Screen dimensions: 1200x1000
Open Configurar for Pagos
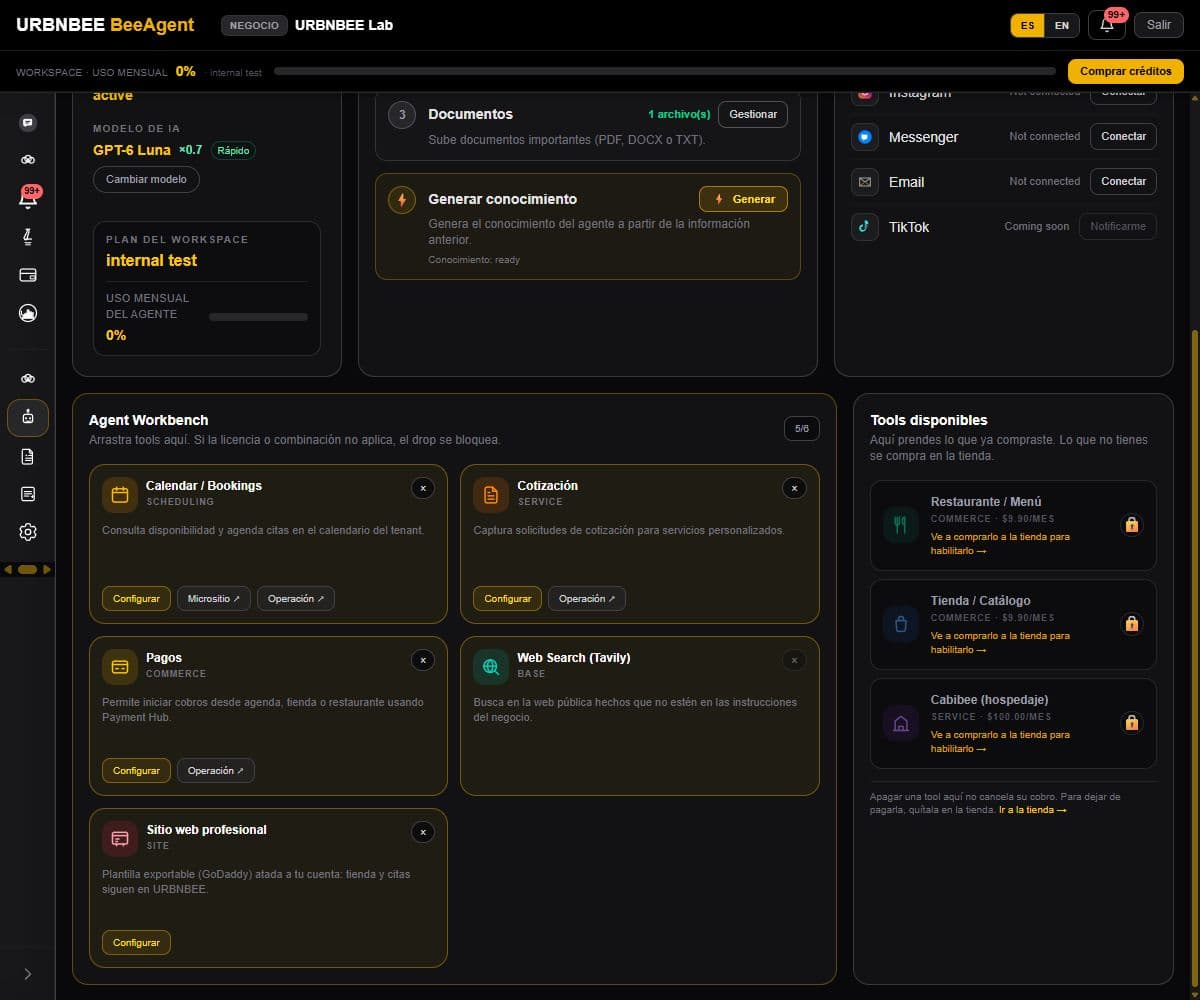click(x=136, y=770)
